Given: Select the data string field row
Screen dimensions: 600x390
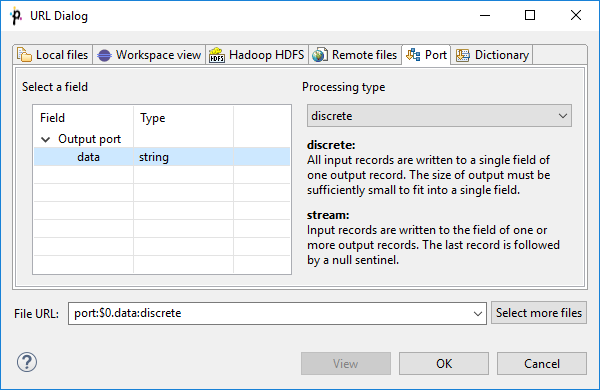Looking at the screenshot, I should pyautogui.click(x=162, y=157).
